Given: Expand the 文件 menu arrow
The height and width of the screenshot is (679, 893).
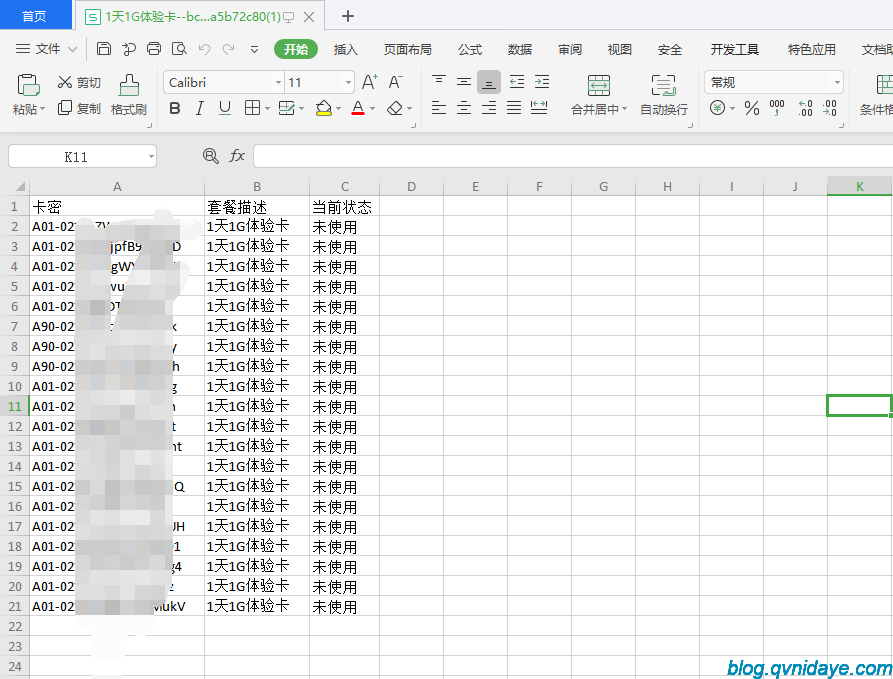Looking at the screenshot, I should click(x=72, y=50).
